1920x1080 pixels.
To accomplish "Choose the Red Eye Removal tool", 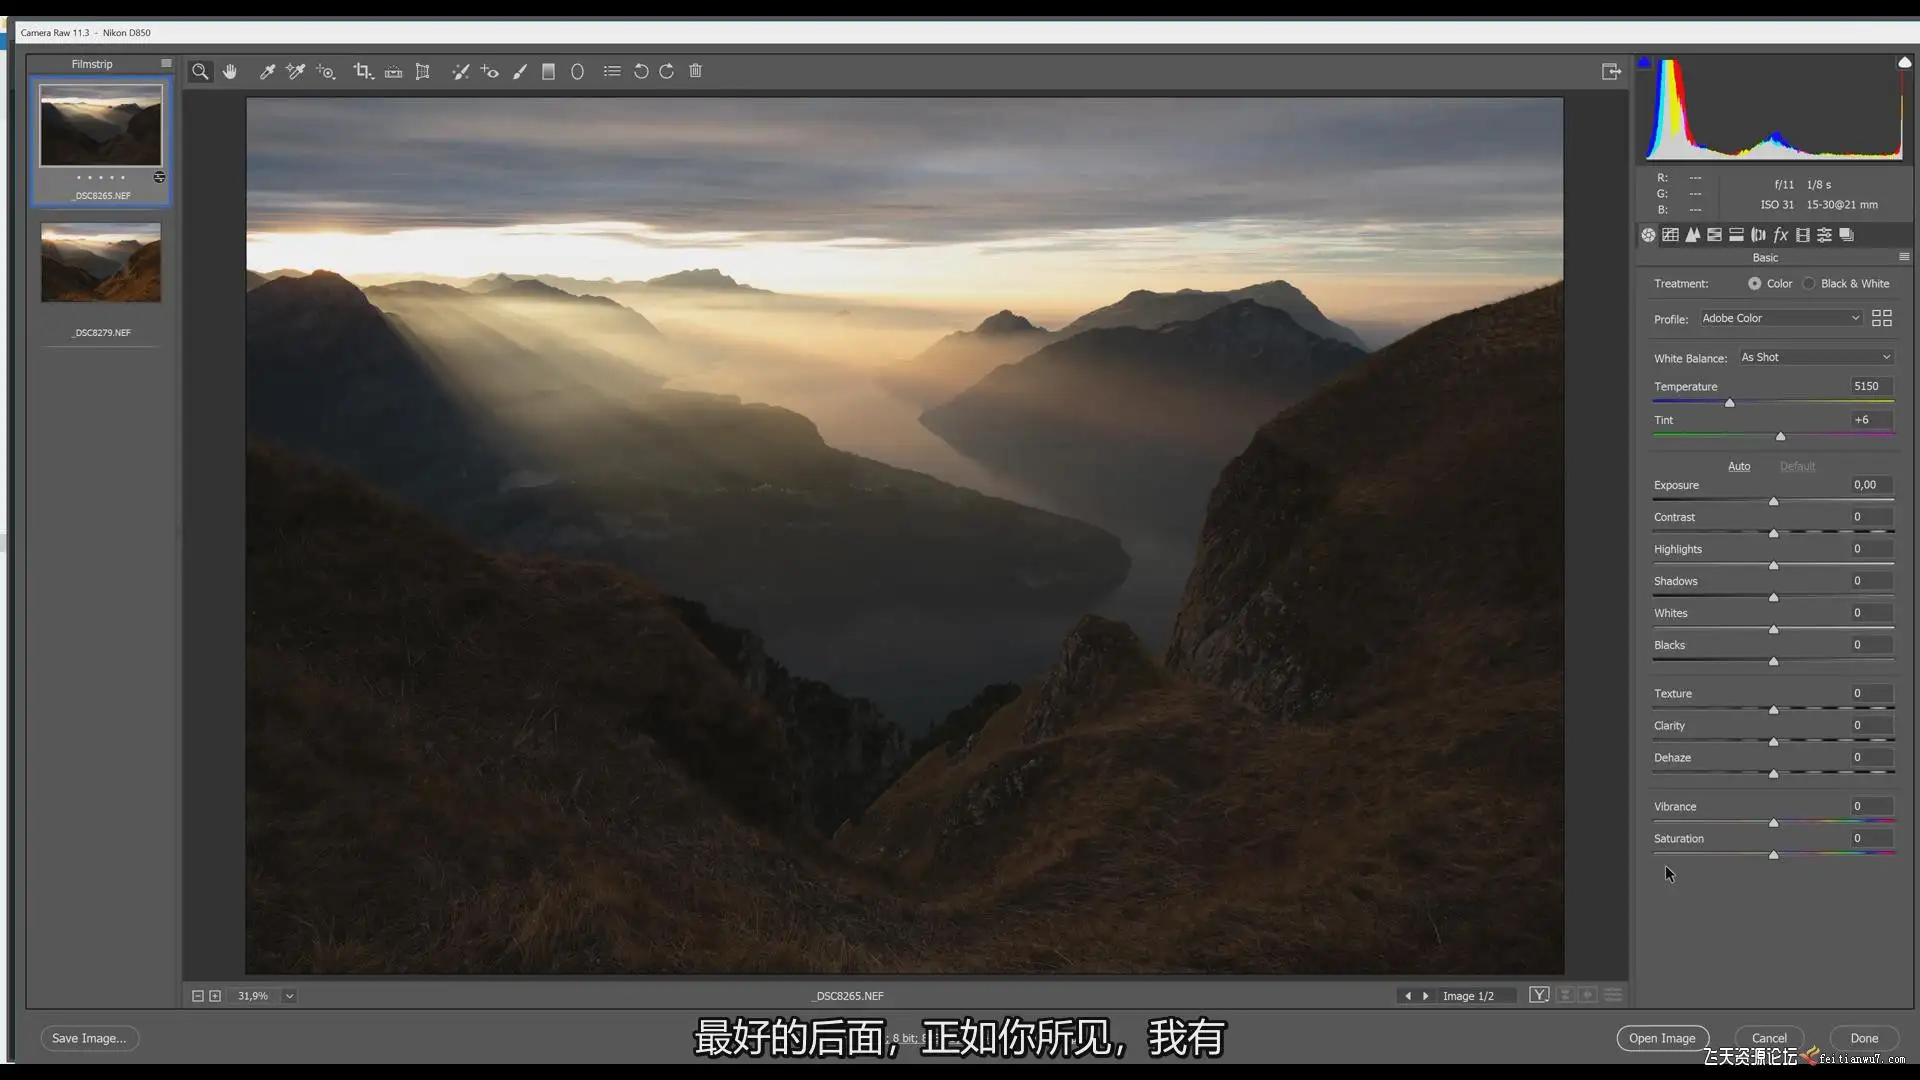I will 489,71.
